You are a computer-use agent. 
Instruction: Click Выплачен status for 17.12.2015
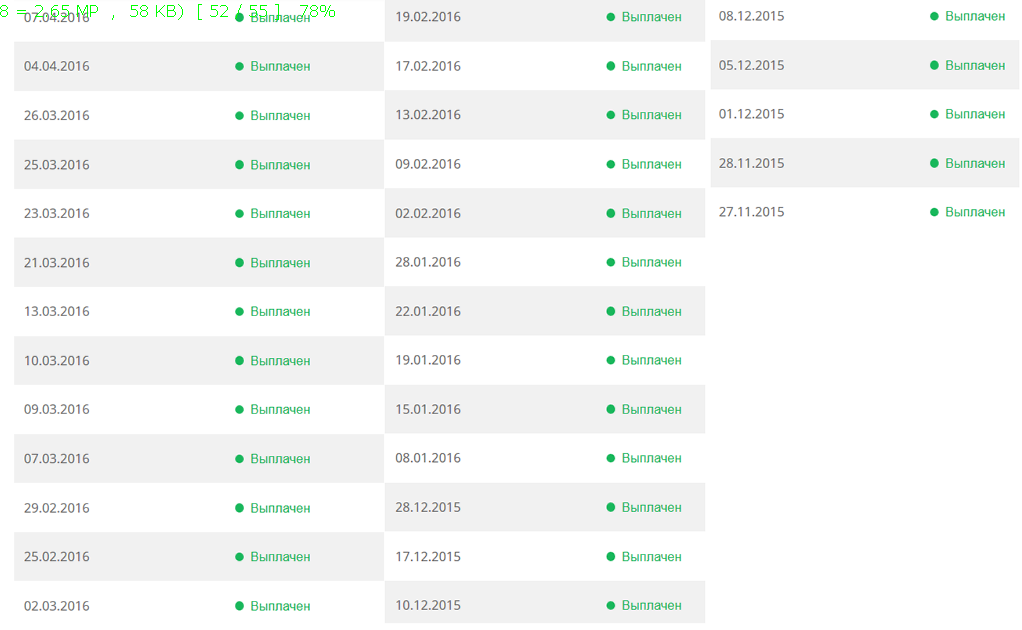(x=651, y=556)
